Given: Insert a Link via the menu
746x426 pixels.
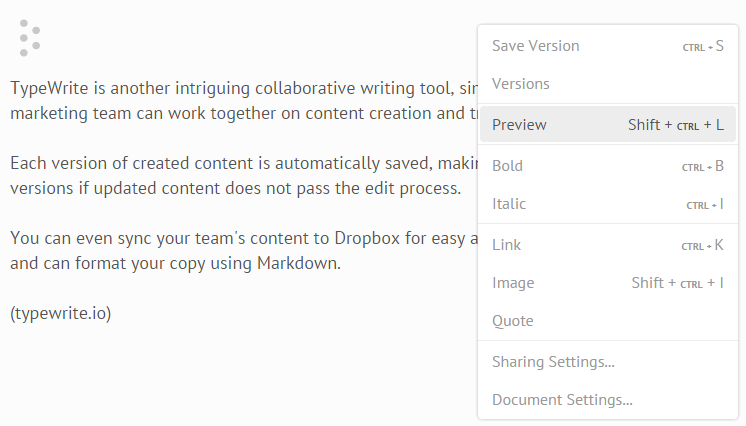Looking at the screenshot, I should pyautogui.click(x=608, y=245).
